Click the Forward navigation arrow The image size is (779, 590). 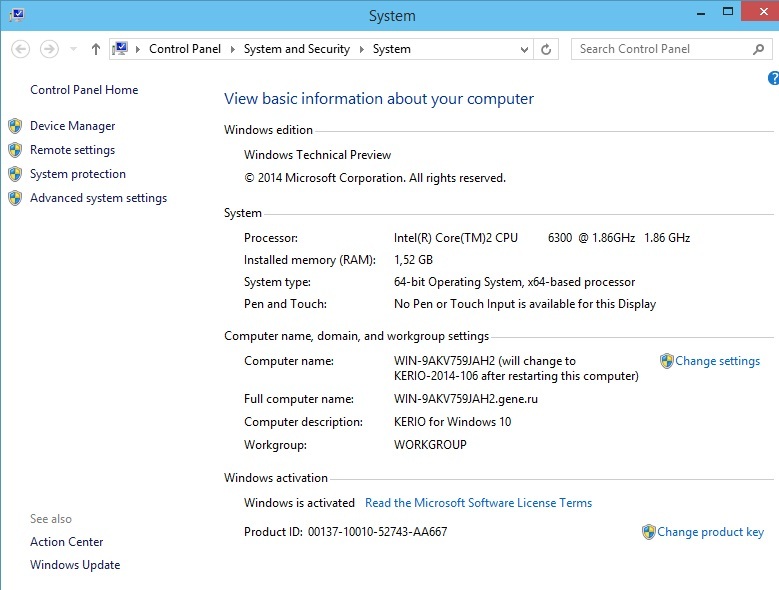pos(49,49)
